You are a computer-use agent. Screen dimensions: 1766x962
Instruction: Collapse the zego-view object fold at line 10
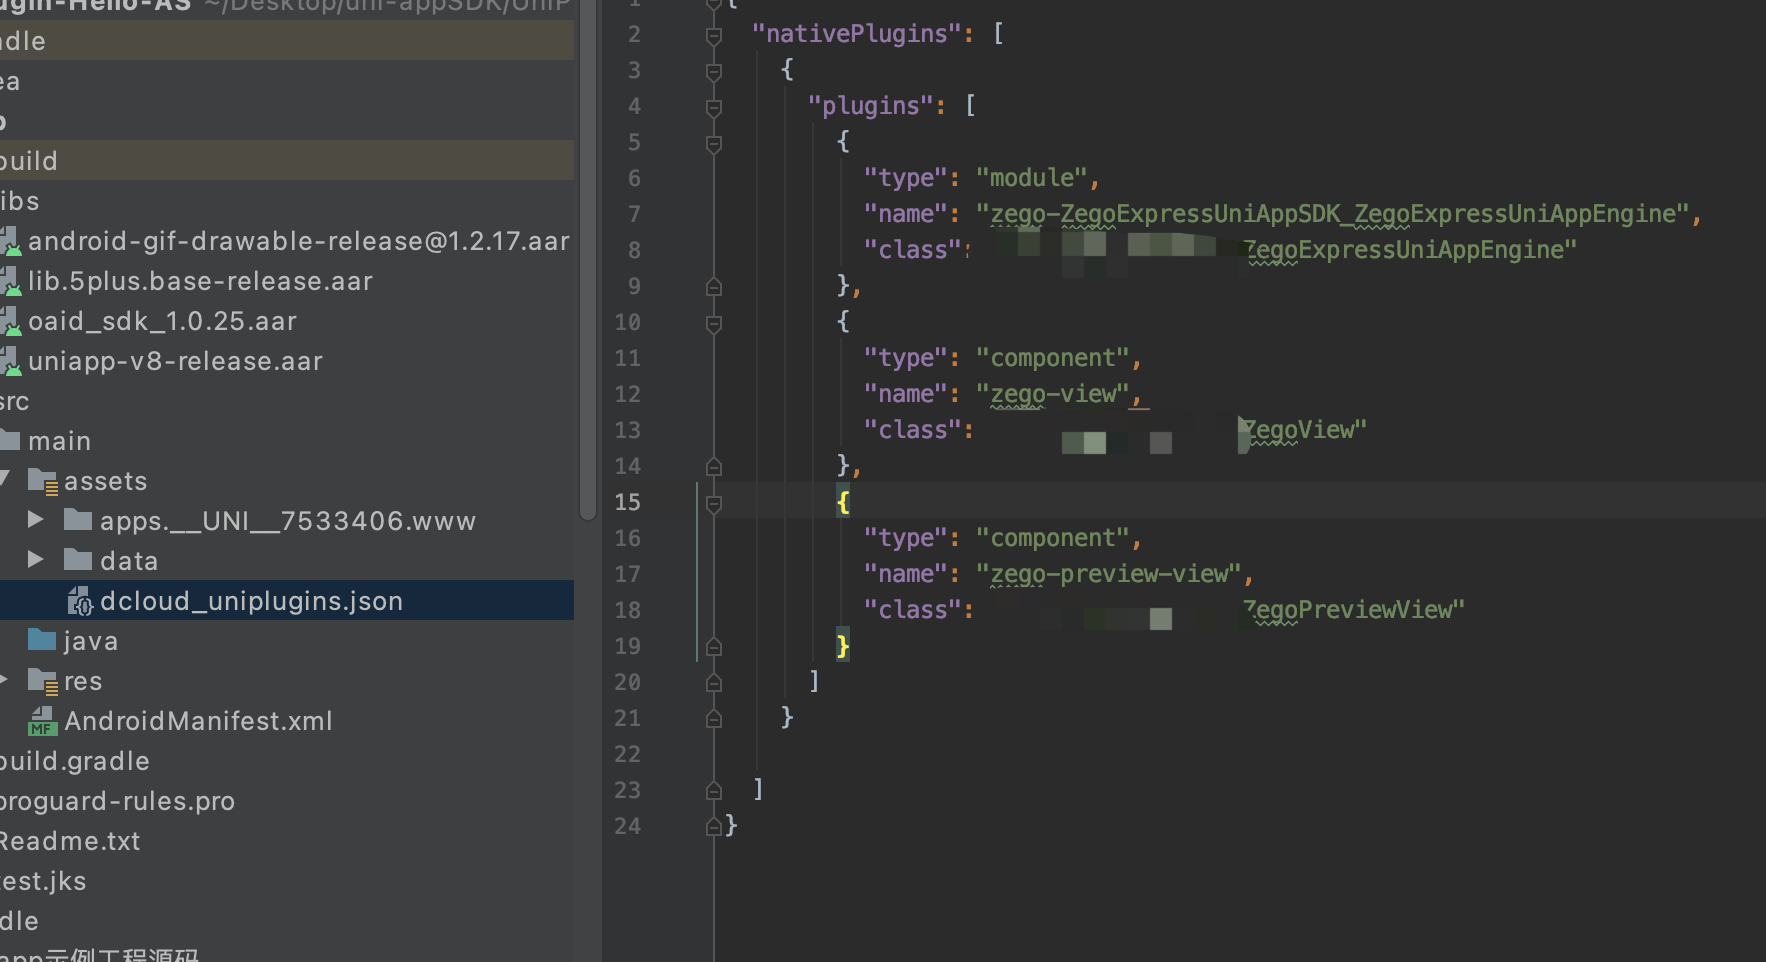coord(714,324)
